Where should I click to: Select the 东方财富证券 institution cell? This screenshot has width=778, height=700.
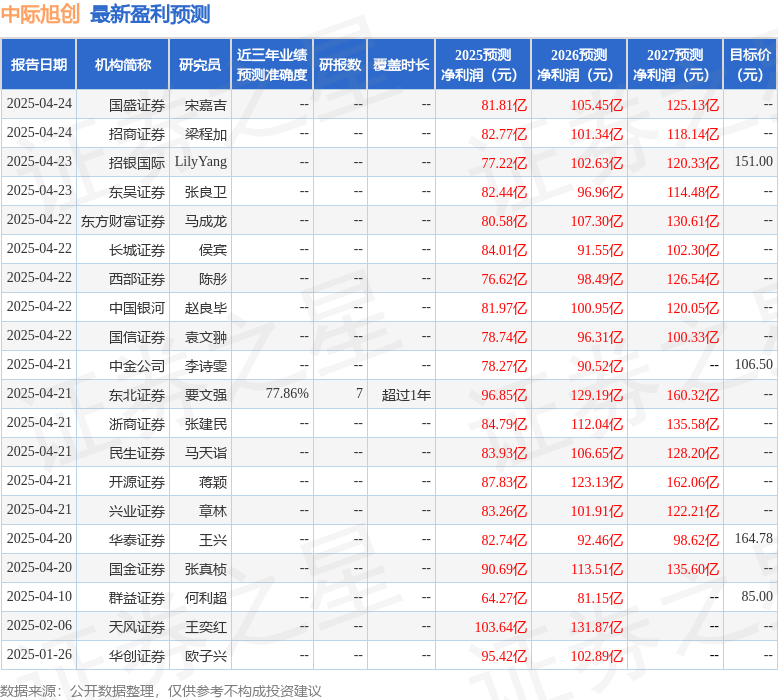coord(123,221)
